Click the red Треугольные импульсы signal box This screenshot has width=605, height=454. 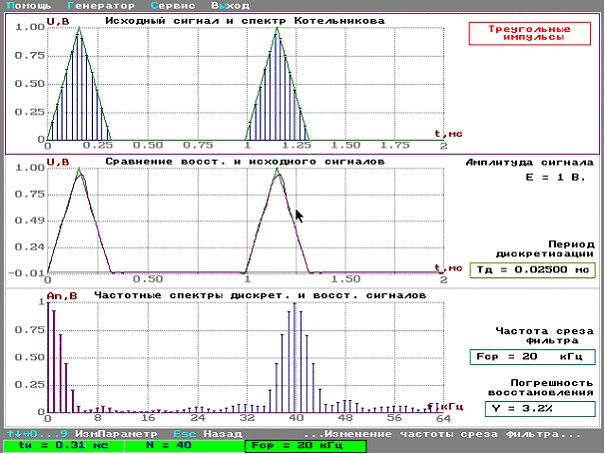click(528, 33)
